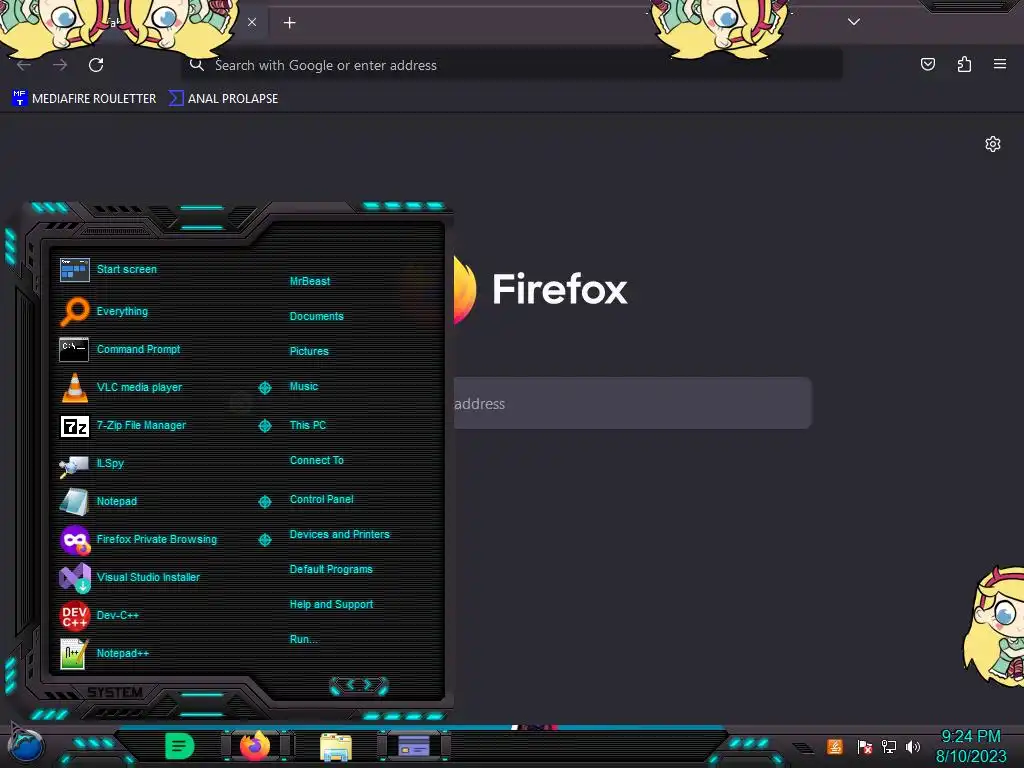
Task: Open the 7-Zip File Manager icon
Action: (x=74, y=426)
